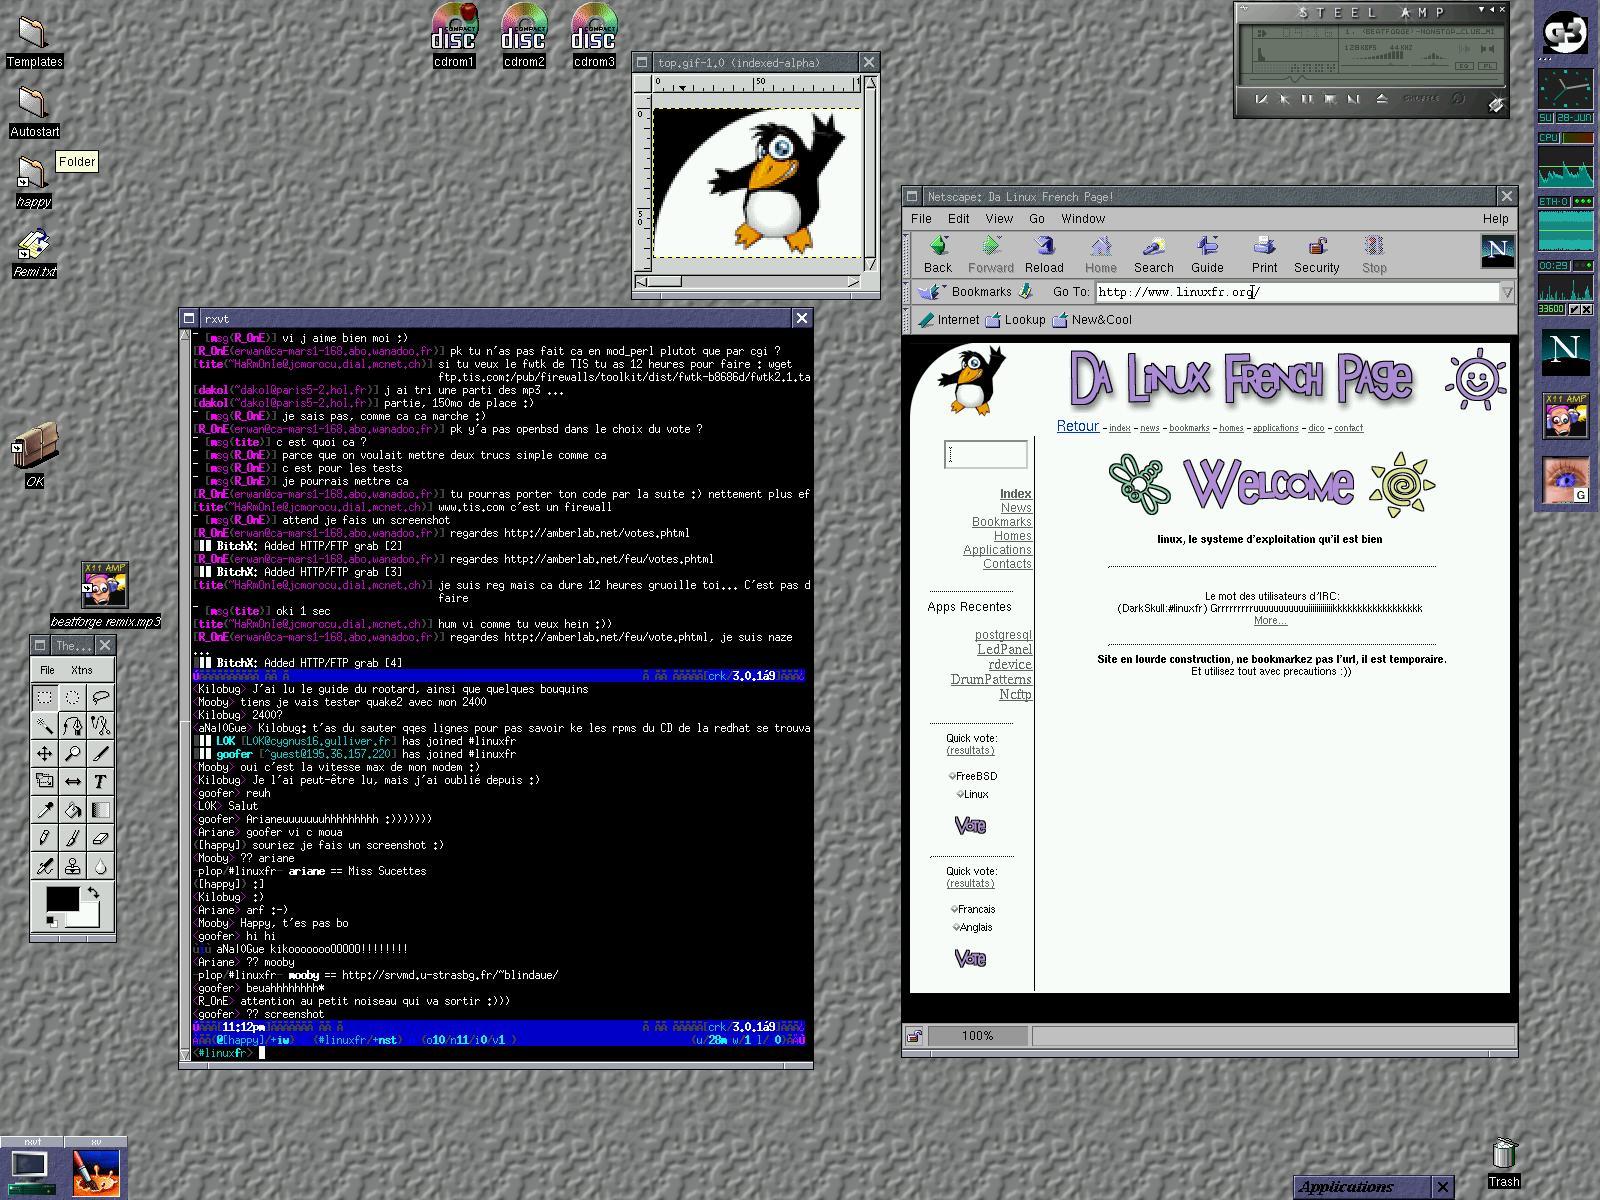
Task: Open the View menu in Netscape
Action: [x=998, y=218]
